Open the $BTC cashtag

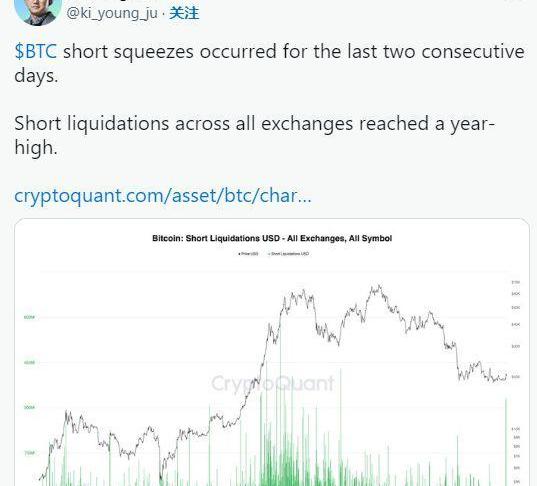pyautogui.click(x=36, y=52)
